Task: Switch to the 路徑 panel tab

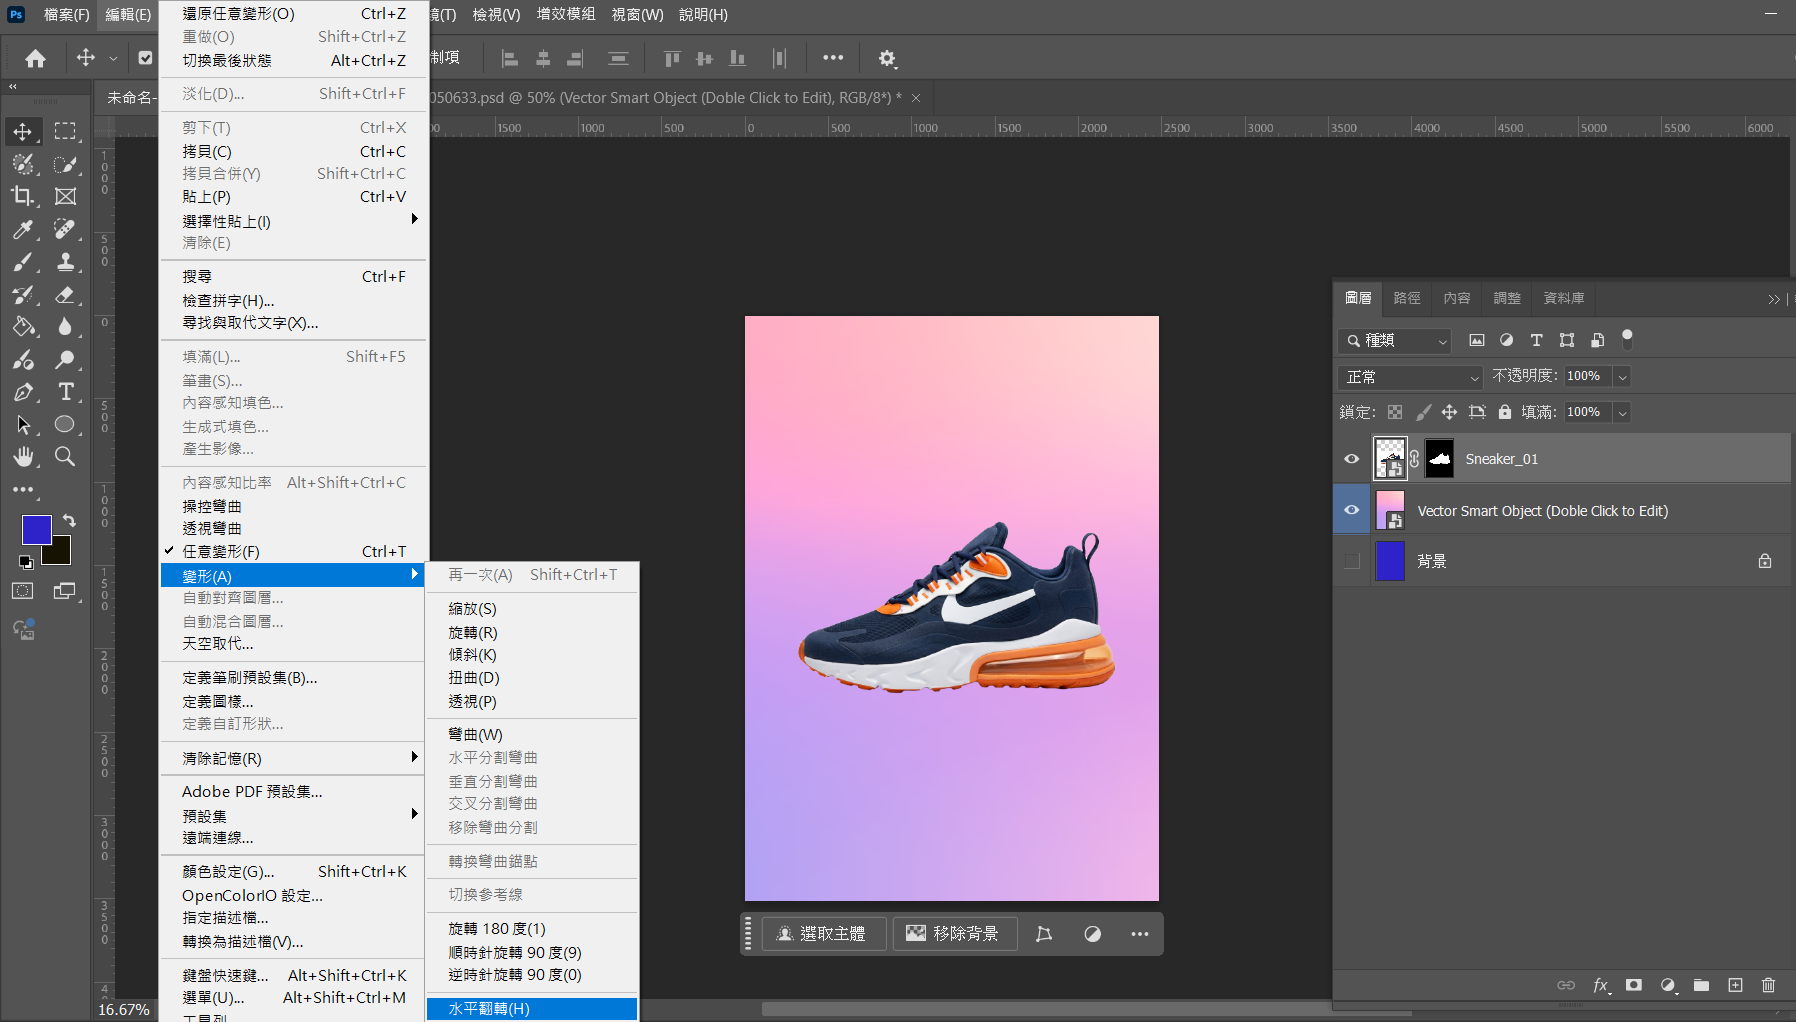Action: [x=1407, y=298]
